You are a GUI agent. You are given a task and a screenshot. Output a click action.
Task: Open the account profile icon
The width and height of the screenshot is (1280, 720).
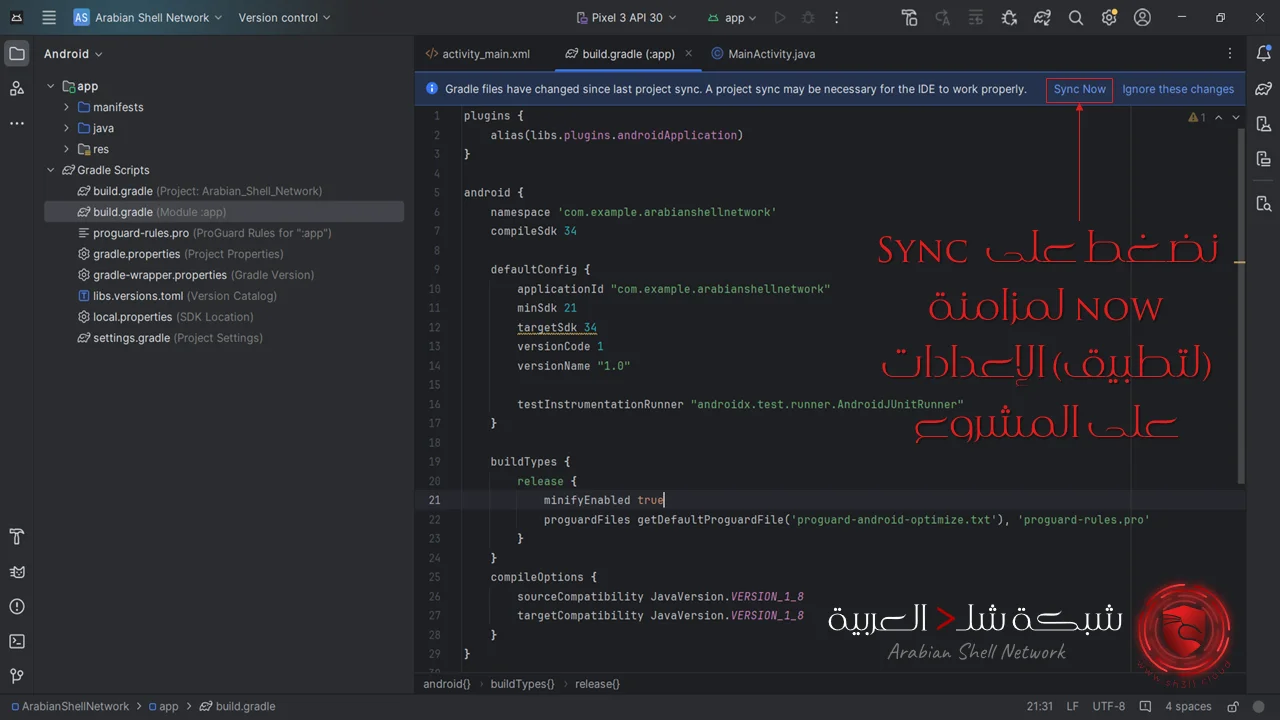pos(1143,18)
